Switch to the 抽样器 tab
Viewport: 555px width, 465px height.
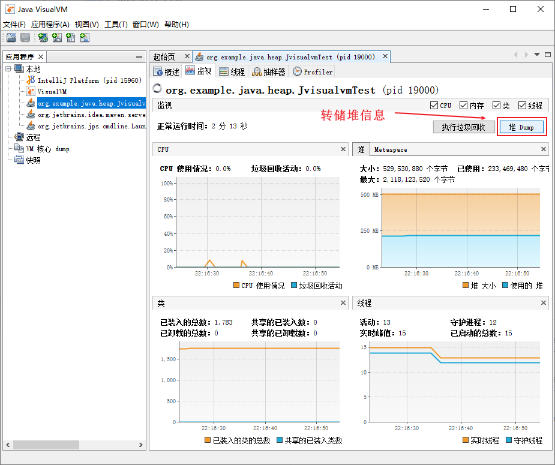coord(269,72)
